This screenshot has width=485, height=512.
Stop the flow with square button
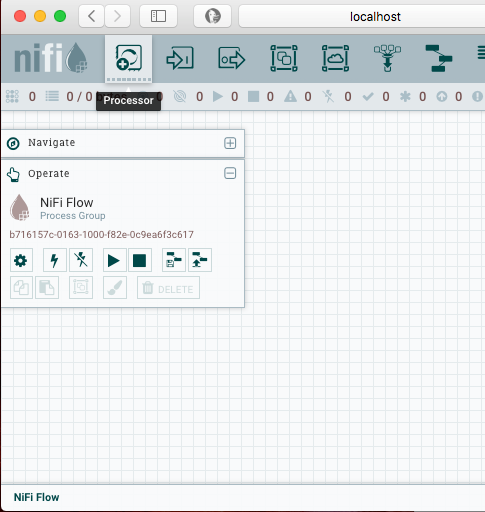tap(140, 260)
